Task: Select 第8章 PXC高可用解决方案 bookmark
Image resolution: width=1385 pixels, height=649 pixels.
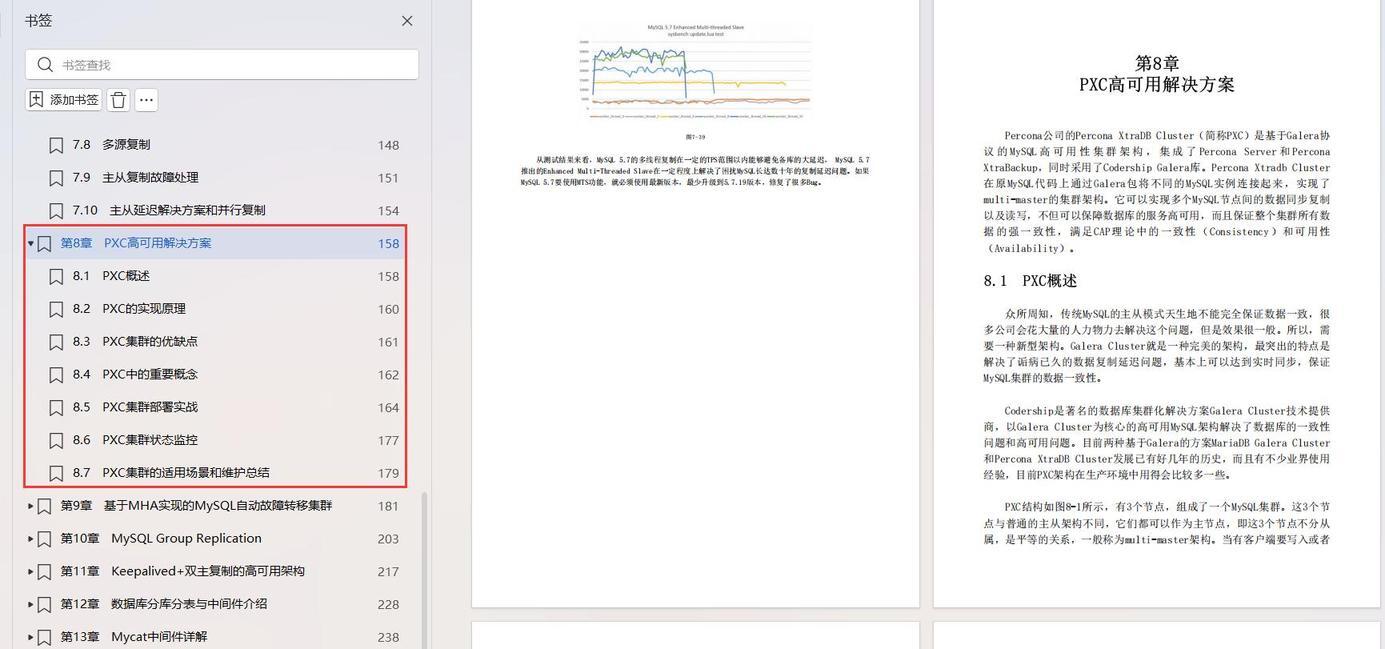Action: click(x=136, y=243)
